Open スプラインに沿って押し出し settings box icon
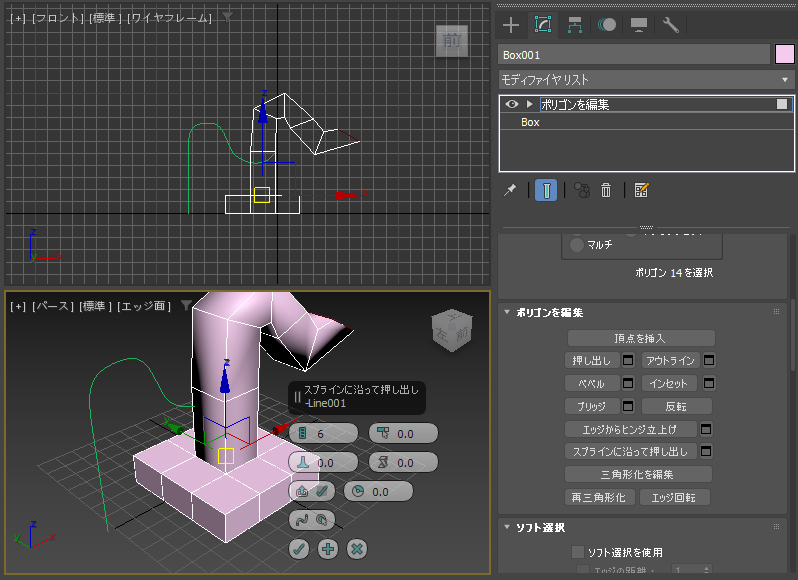Viewport: 798px width, 580px height. (x=706, y=451)
